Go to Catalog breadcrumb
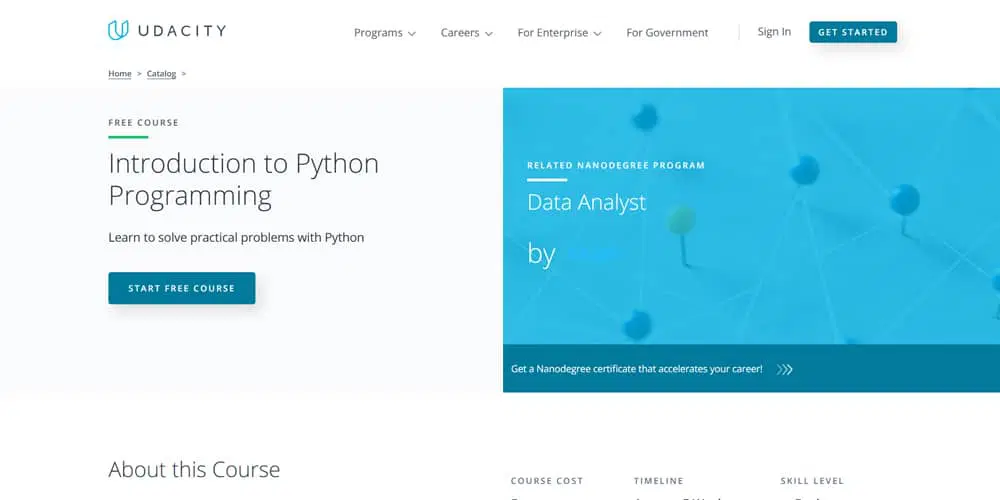The width and height of the screenshot is (1000, 500). (161, 74)
